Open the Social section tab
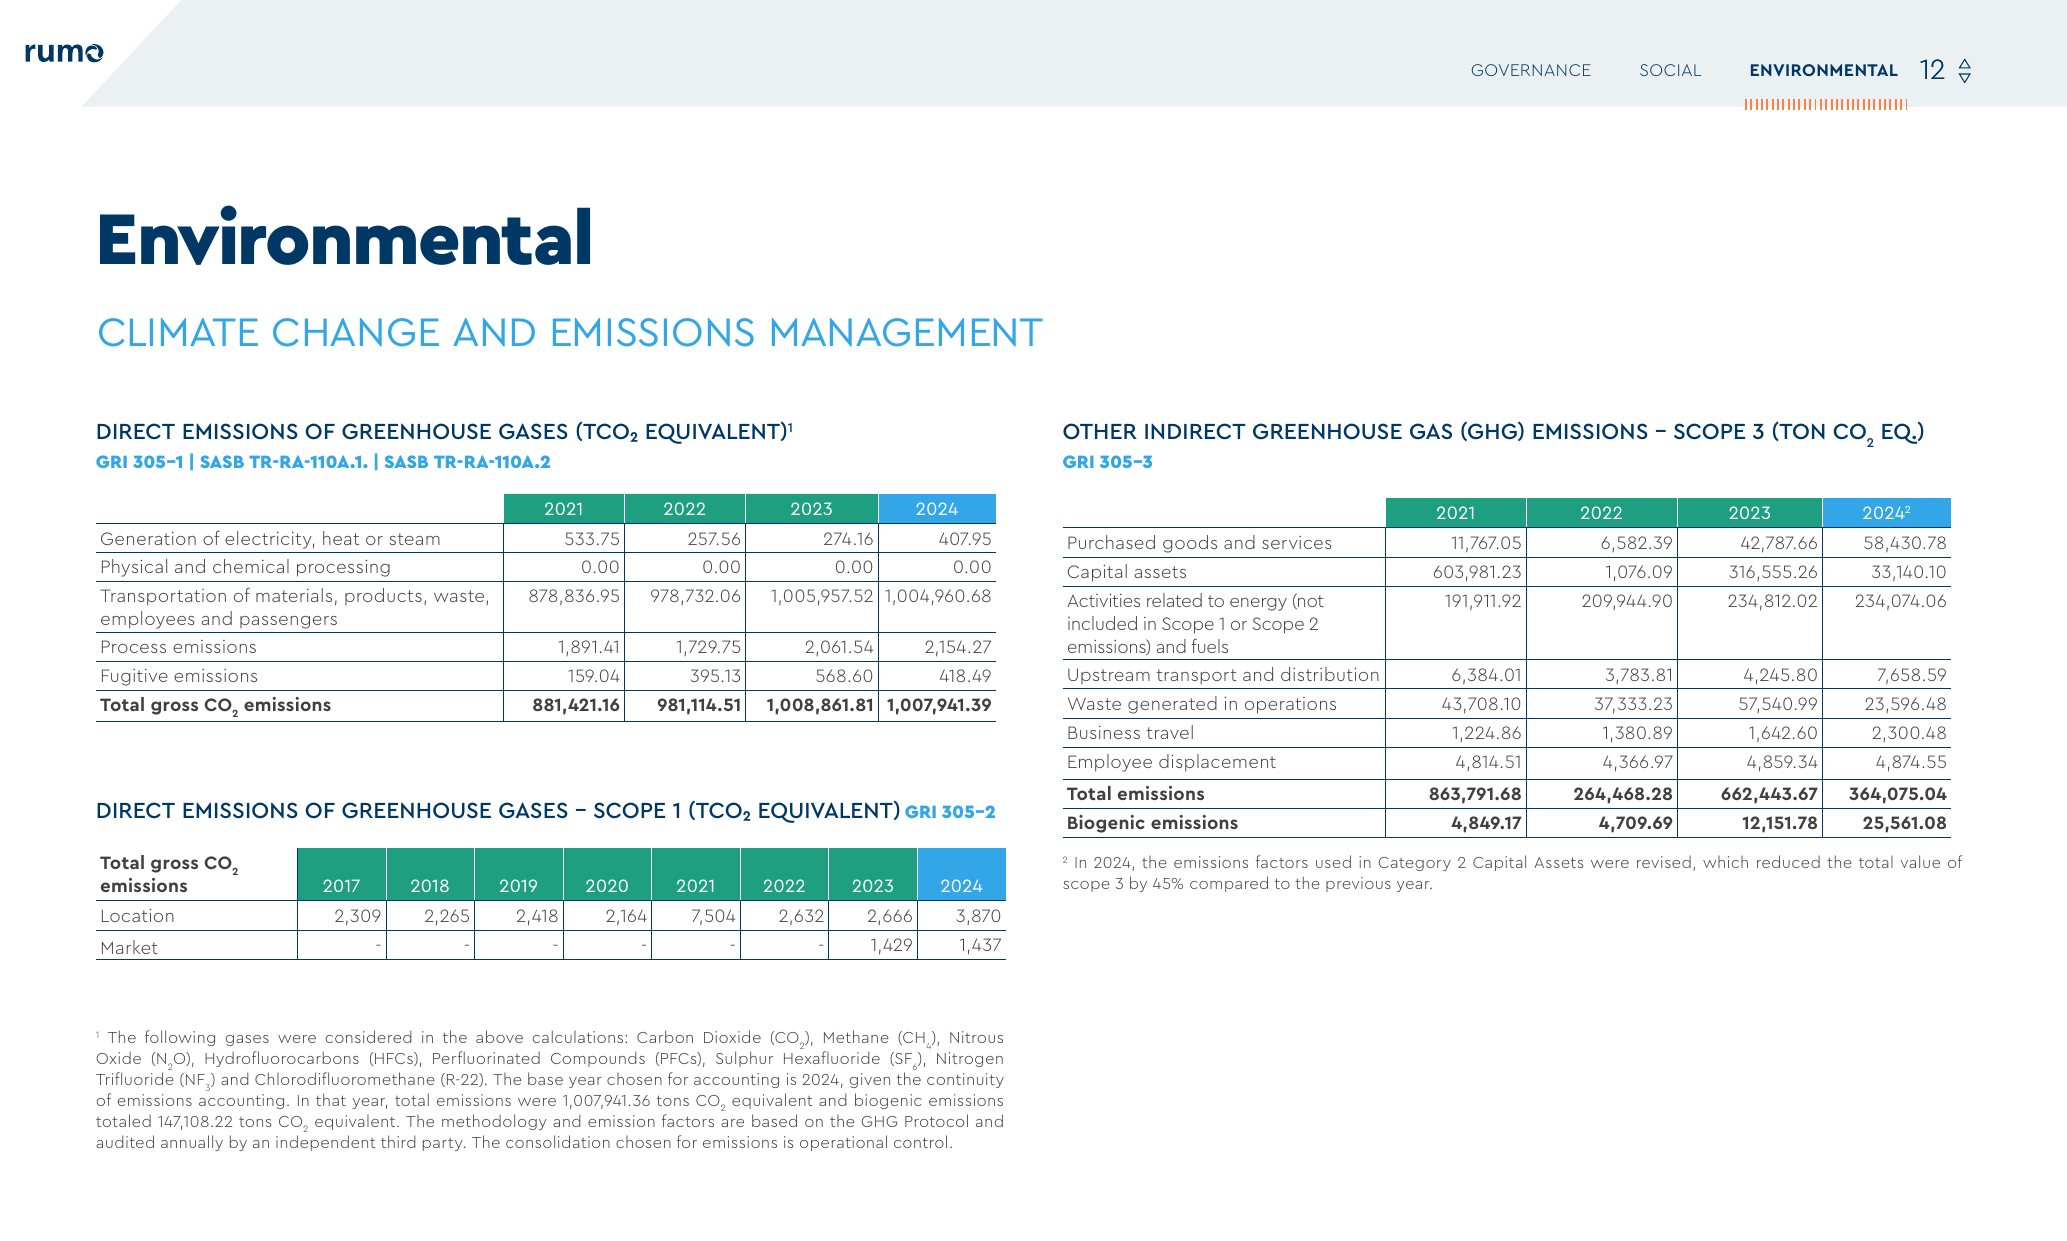The image size is (2067, 1241). [1669, 70]
